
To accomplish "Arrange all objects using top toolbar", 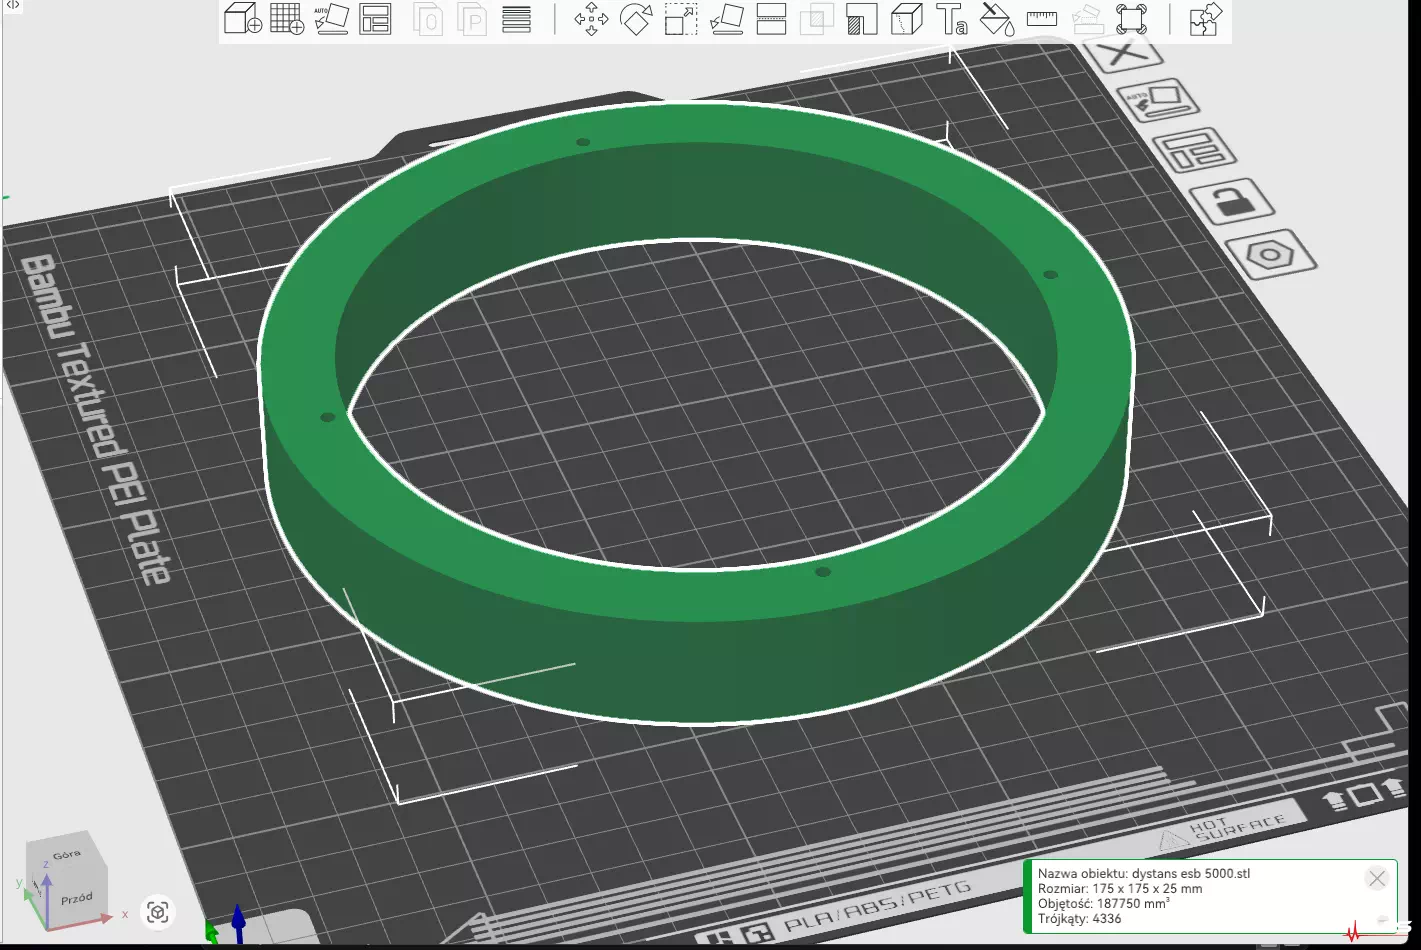I will click(375, 19).
